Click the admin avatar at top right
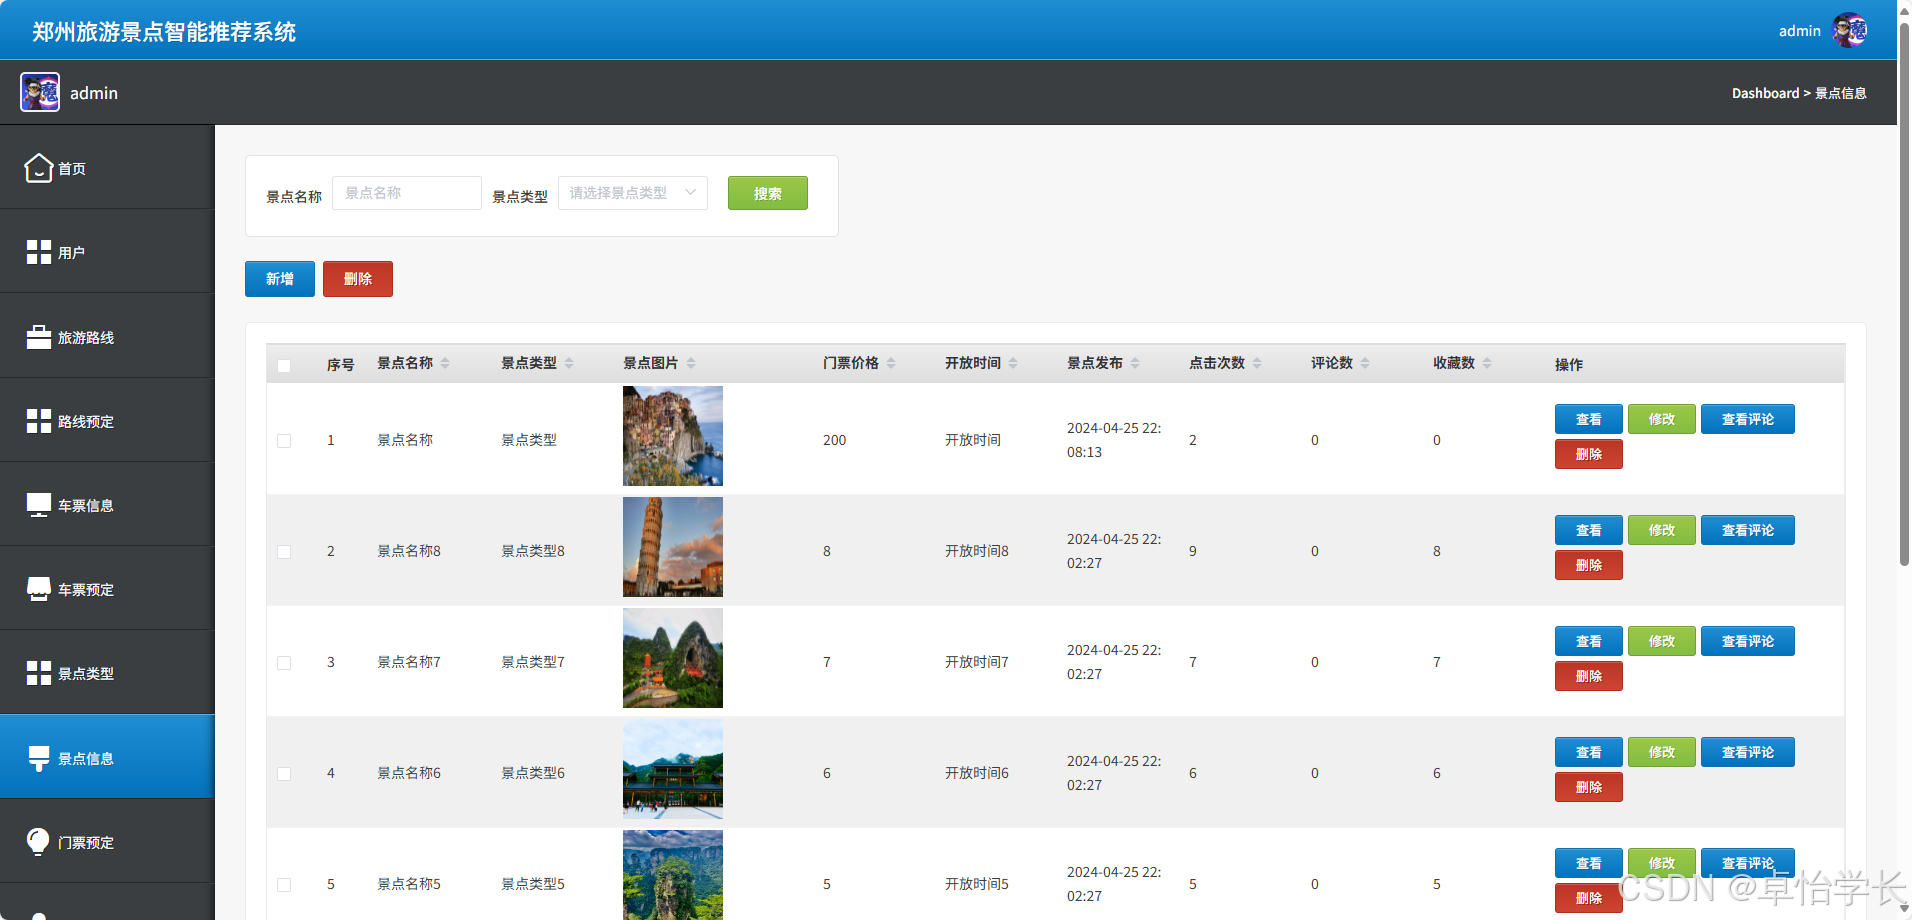 point(1849,30)
